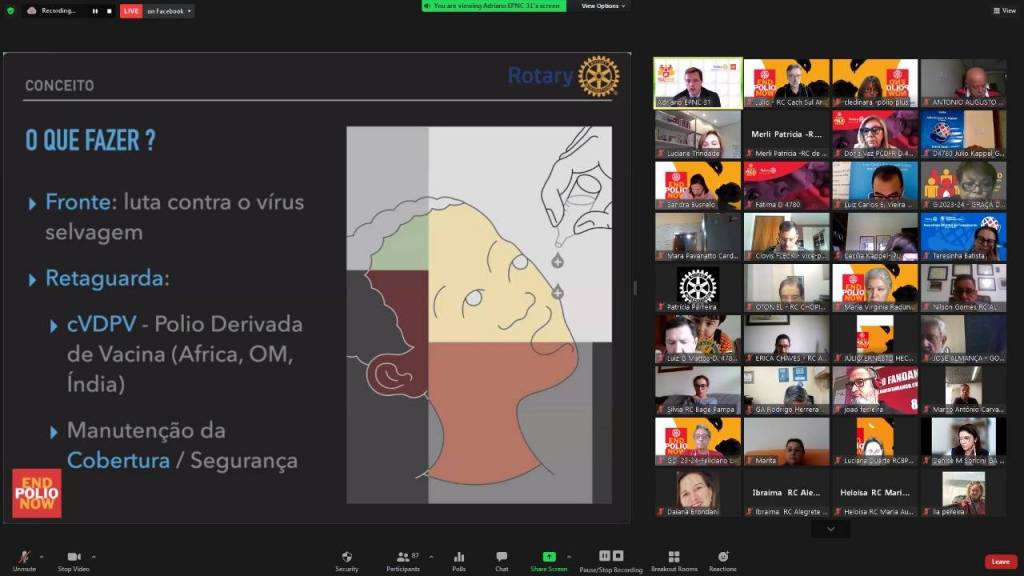Open the View Options dropdown

pyautogui.click(x=603, y=6)
